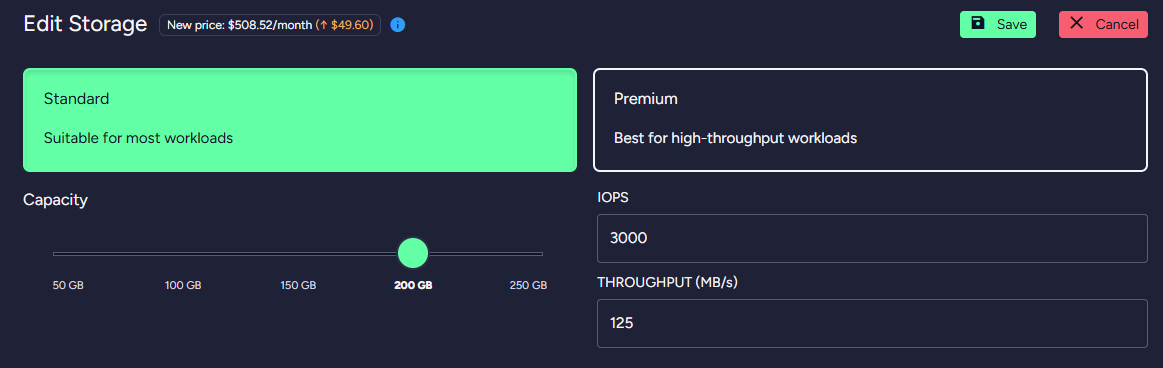The height and width of the screenshot is (368, 1163).
Task: Choose the 250 GB capacity label
Action: tap(528, 286)
